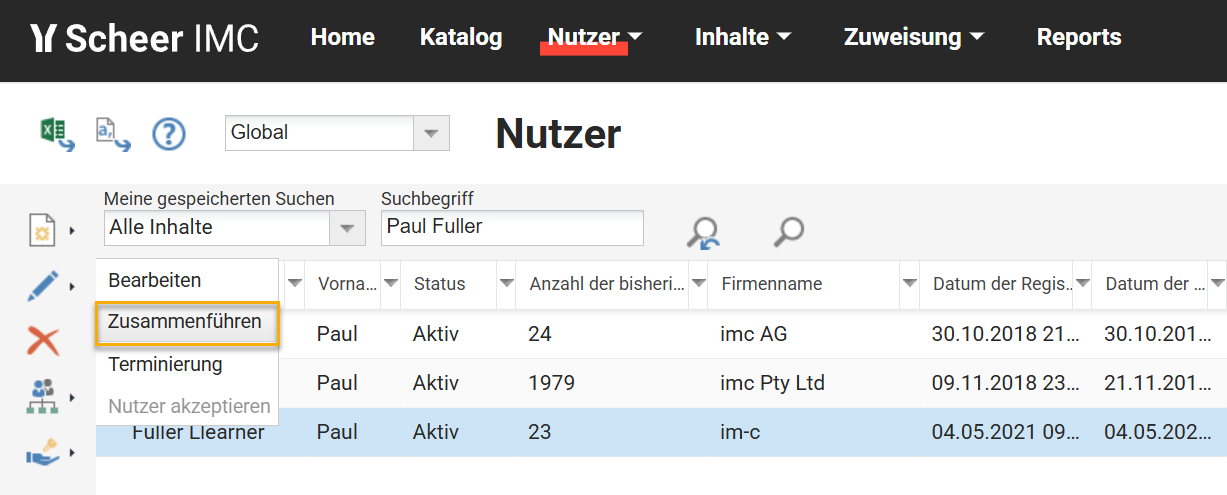Click the text export icon beside Excel
The image size is (1227, 495).
click(x=112, y=133)
